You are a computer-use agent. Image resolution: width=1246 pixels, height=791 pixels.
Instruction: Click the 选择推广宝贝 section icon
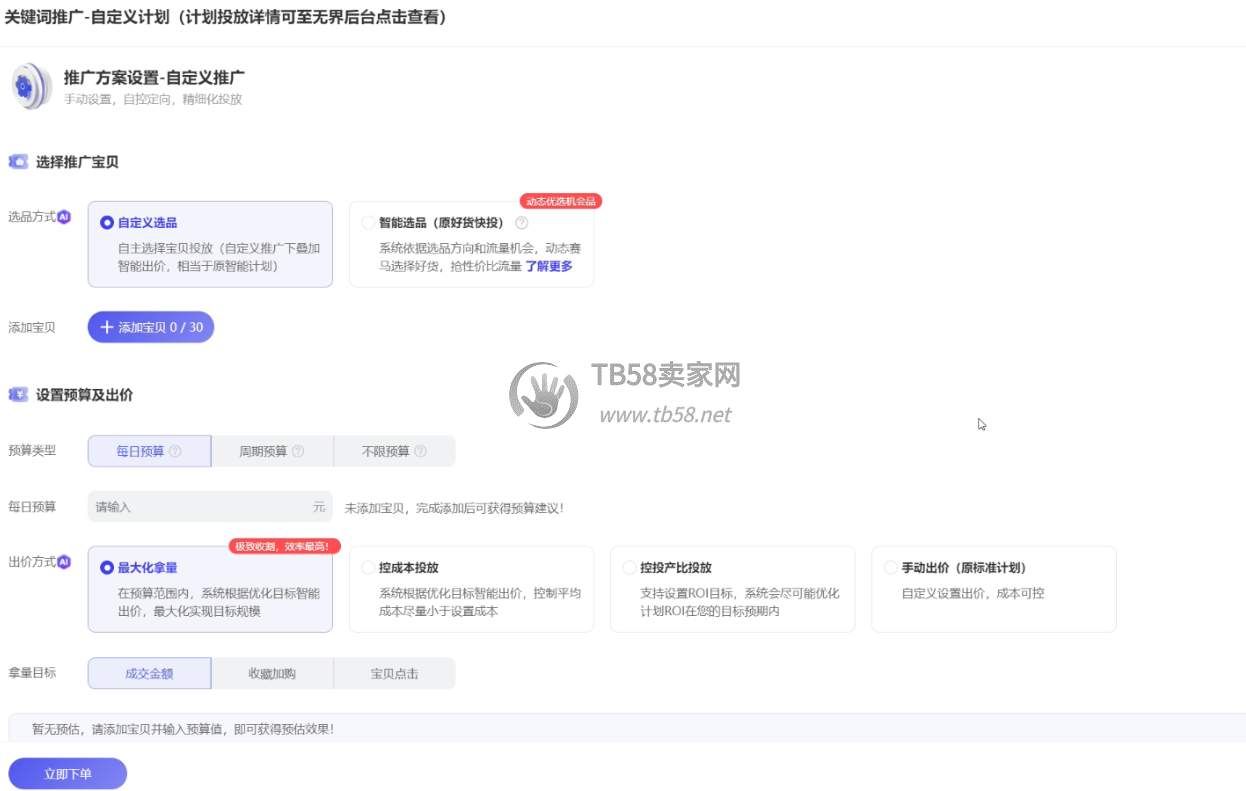click(x=18, y=162)
